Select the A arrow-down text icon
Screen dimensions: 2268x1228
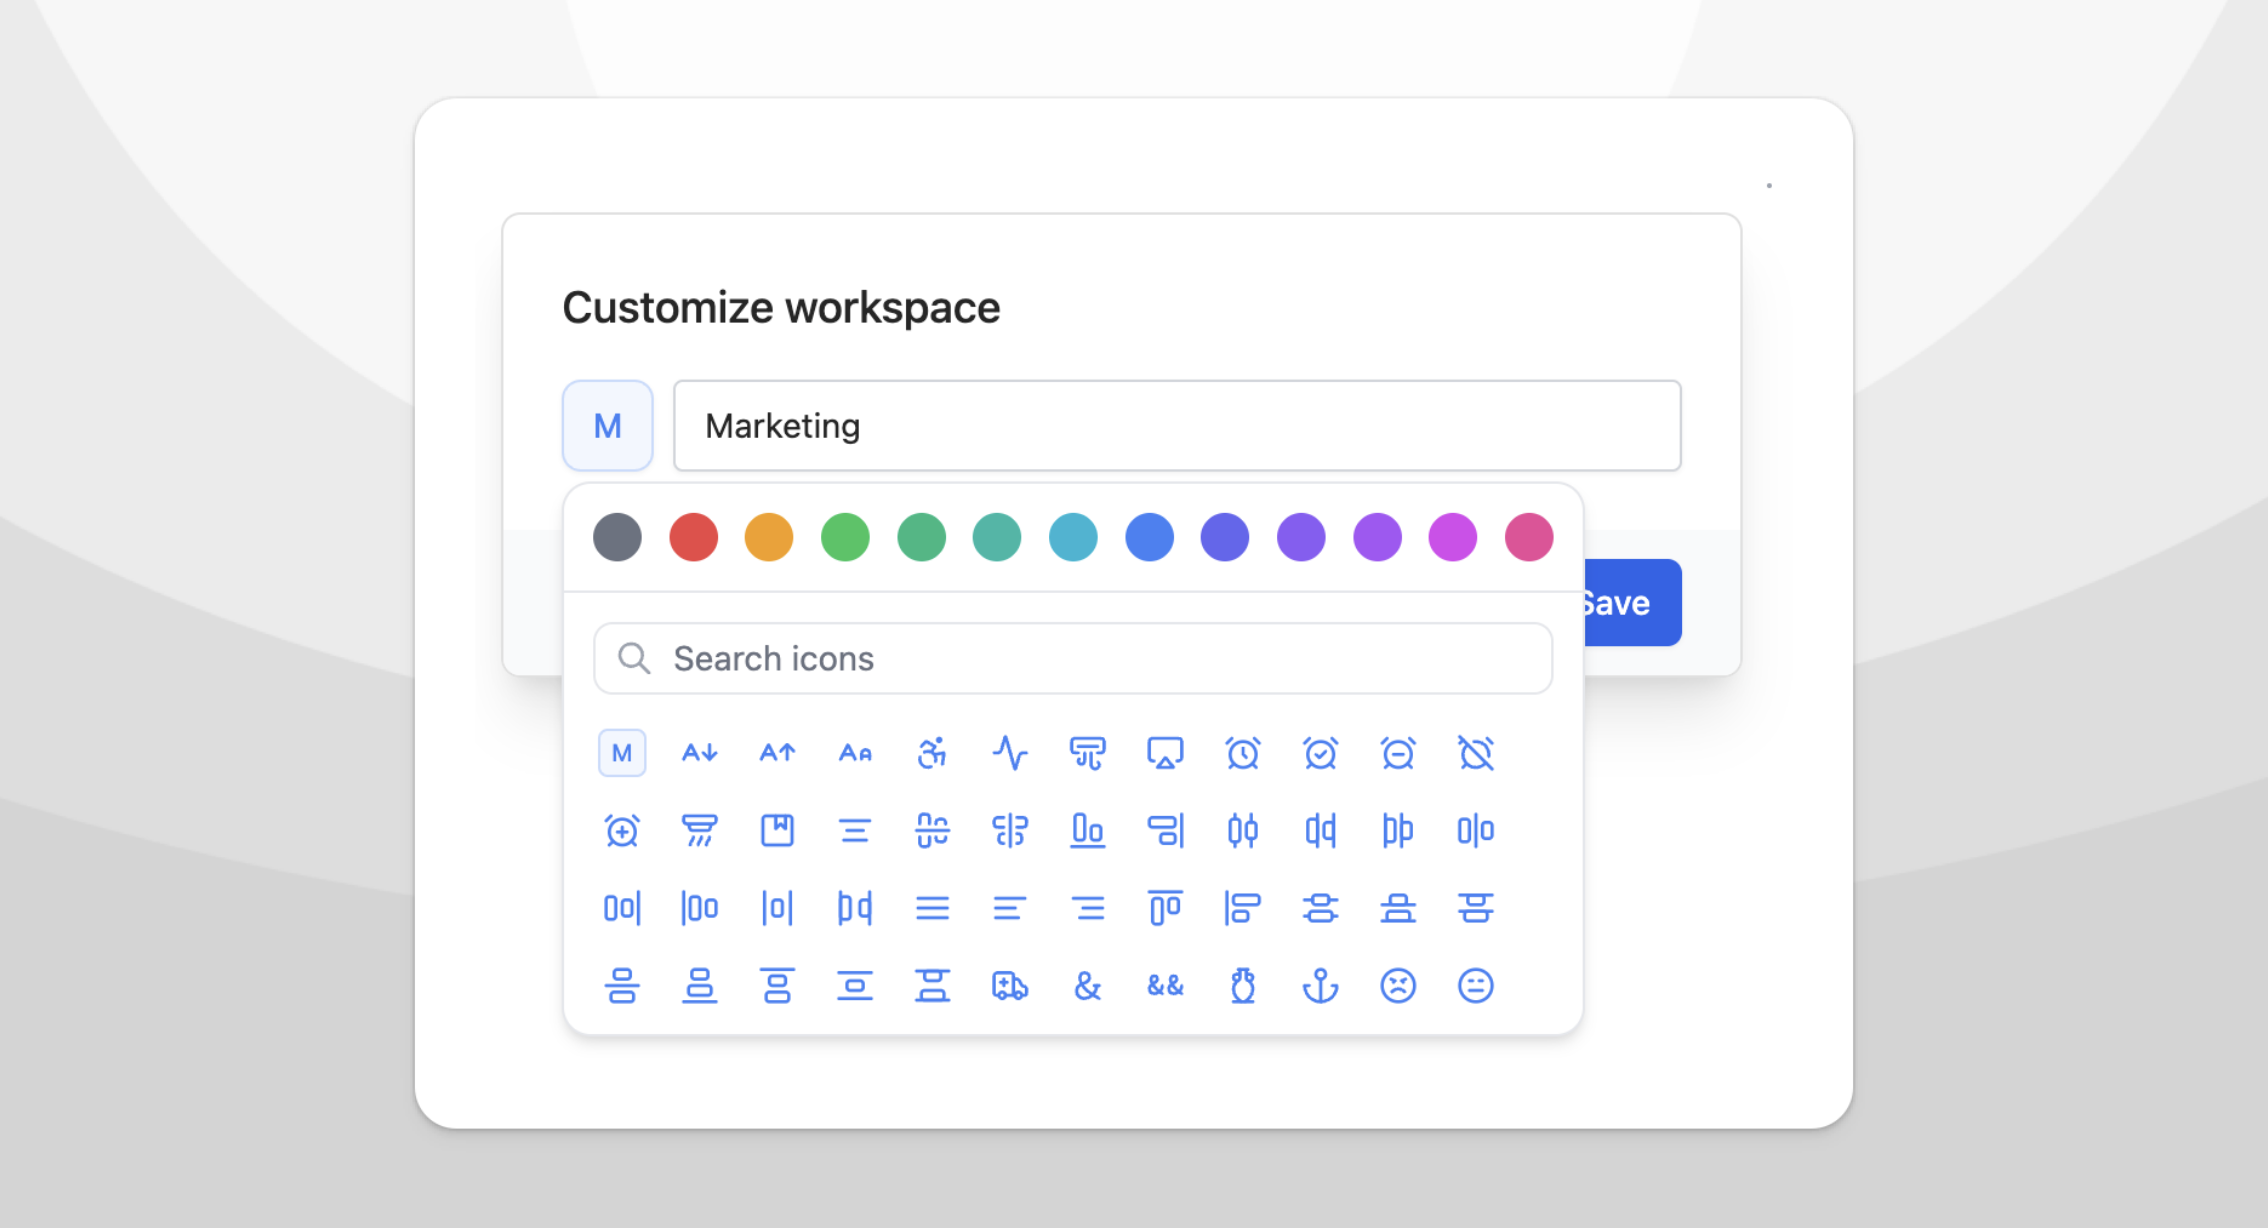(x=699, y=753)
